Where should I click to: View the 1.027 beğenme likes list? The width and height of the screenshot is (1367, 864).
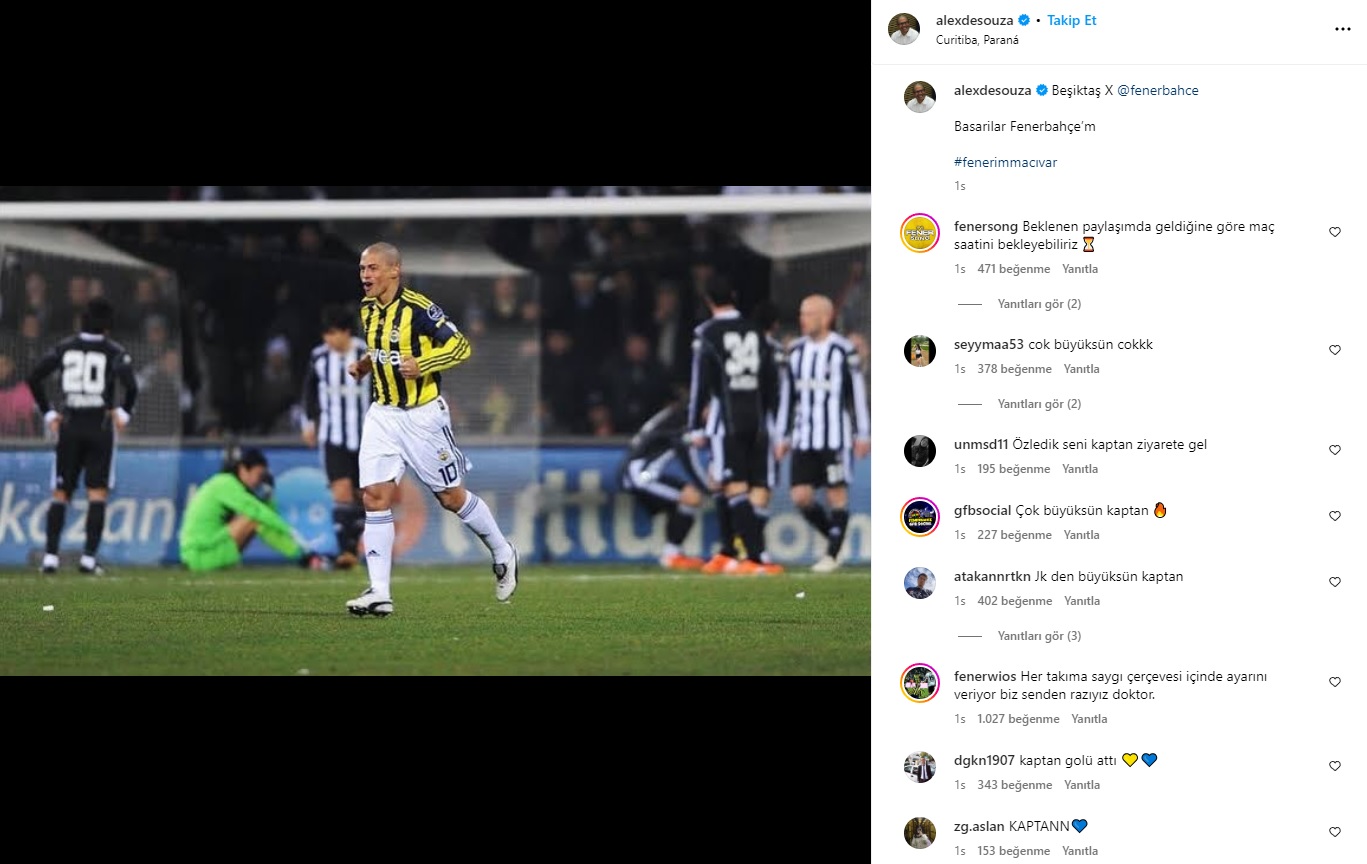point(1018,719)
